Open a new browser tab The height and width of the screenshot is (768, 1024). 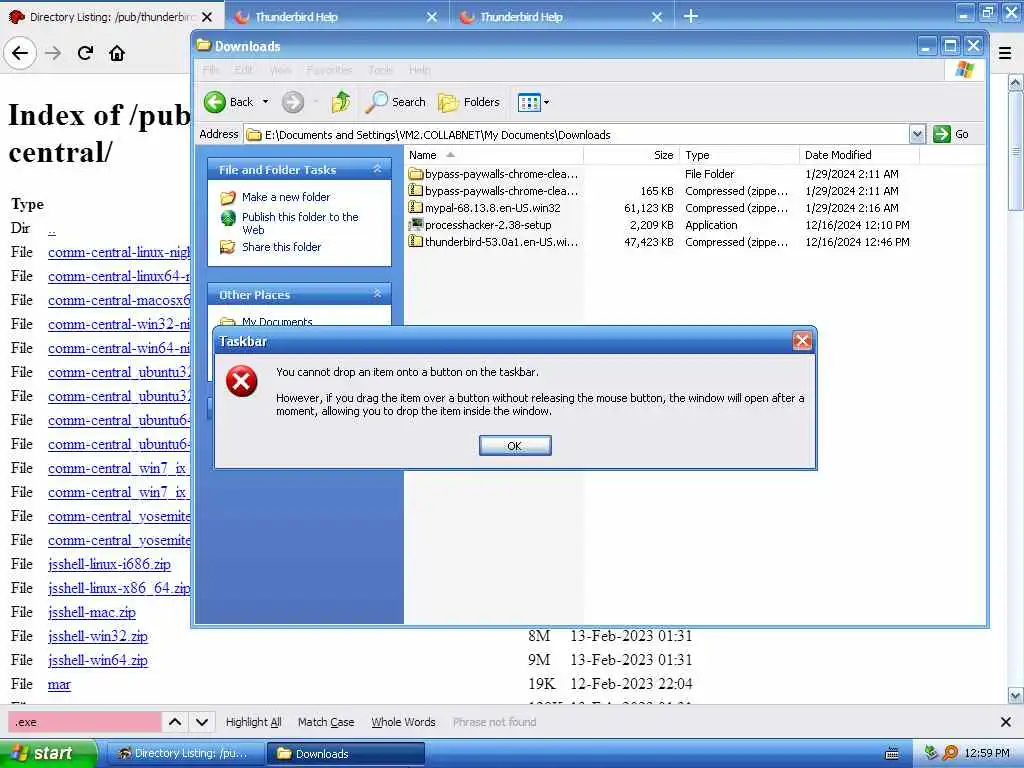691,16
